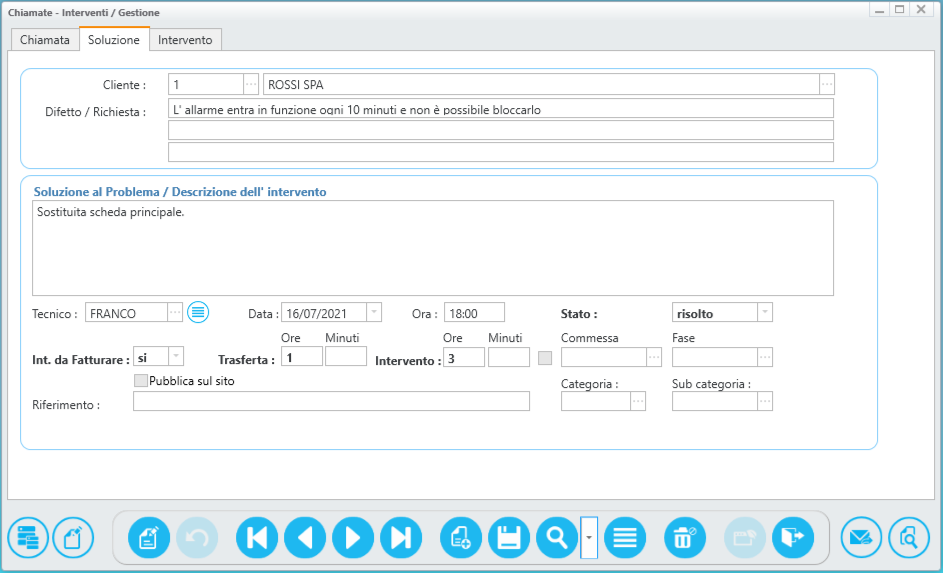
Task: Click the send email envelope icon
Action: click(861, 538)
